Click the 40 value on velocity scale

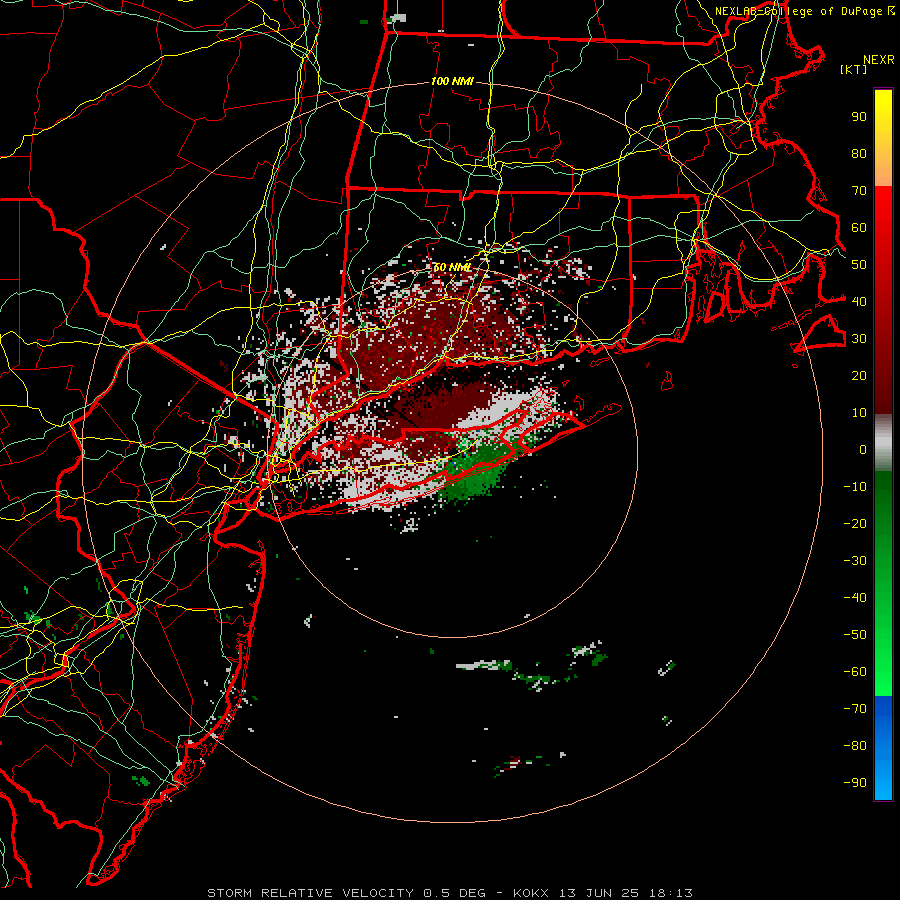[859, 302]
